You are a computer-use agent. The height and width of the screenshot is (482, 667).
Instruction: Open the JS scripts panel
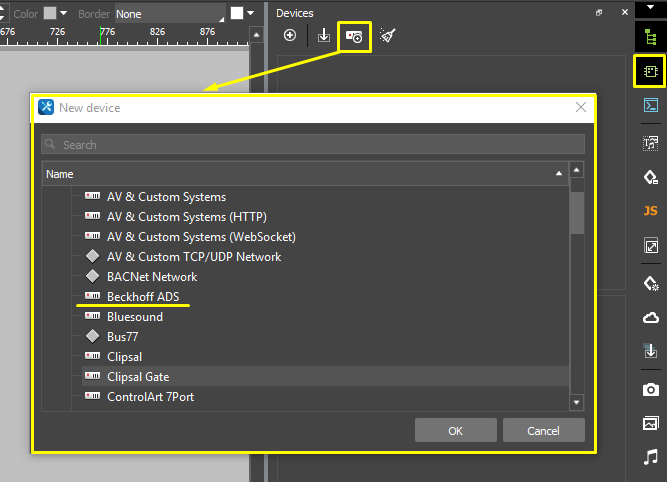pos(650,211)
